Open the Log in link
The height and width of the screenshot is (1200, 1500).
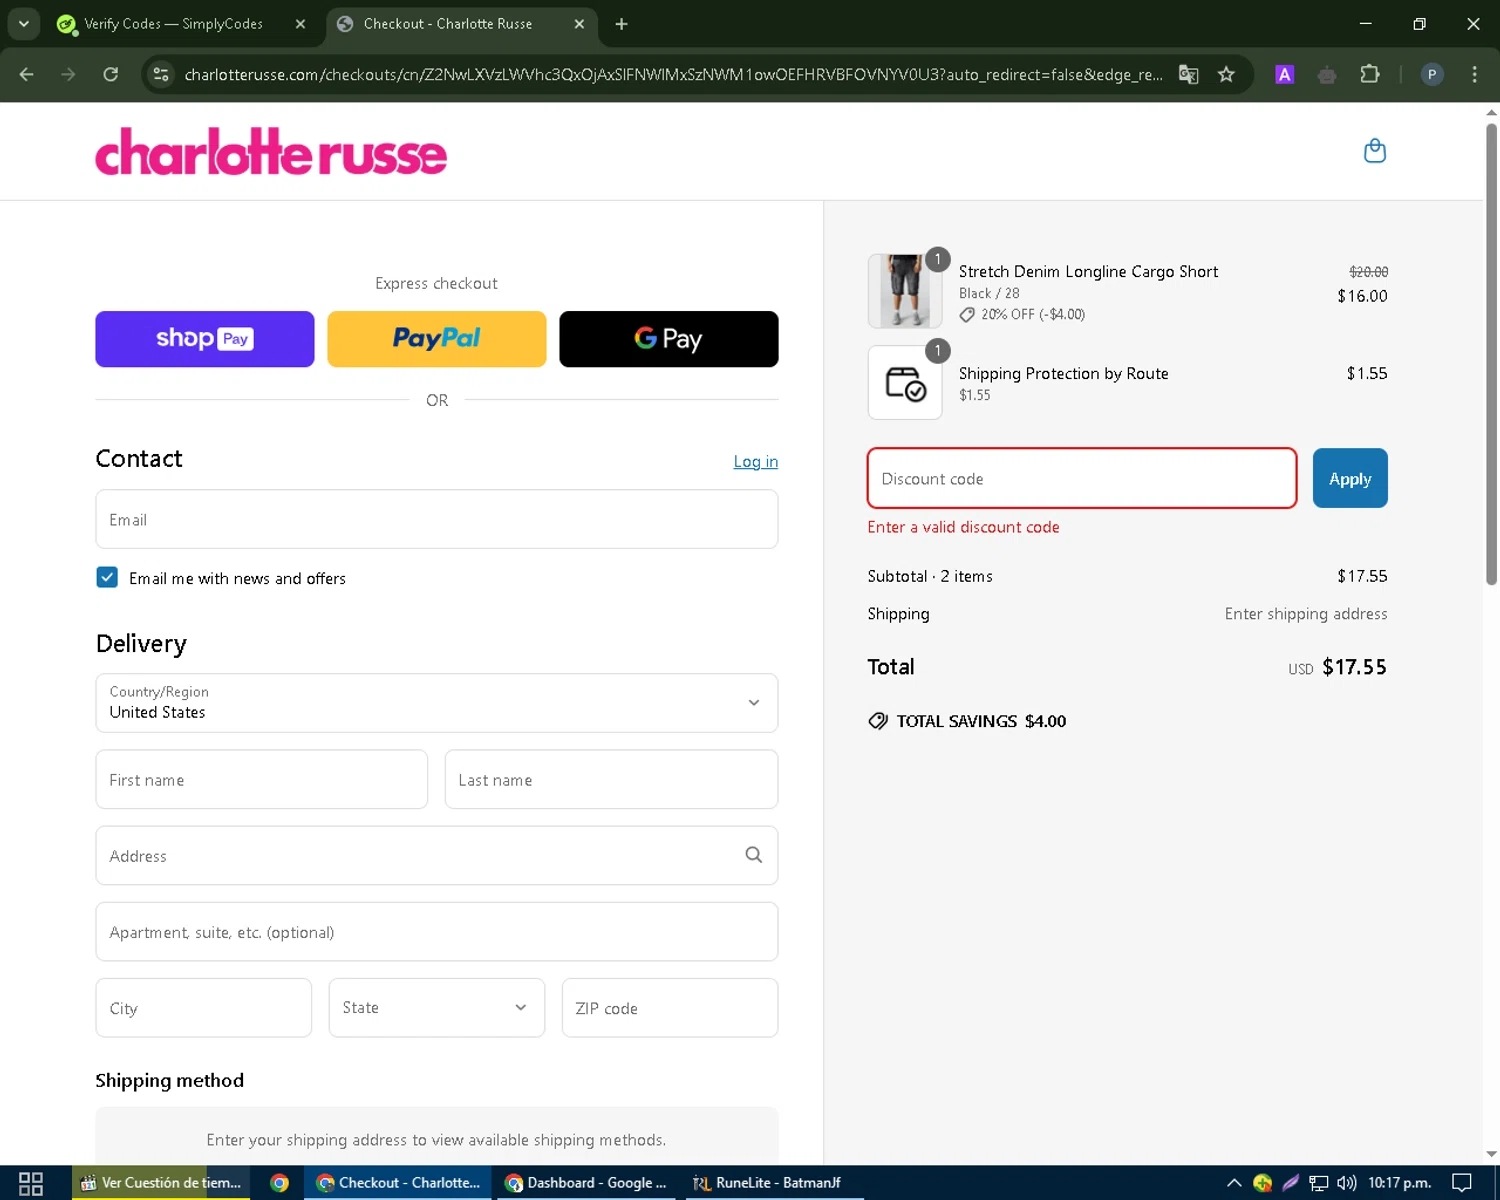[x=755, y=461]
